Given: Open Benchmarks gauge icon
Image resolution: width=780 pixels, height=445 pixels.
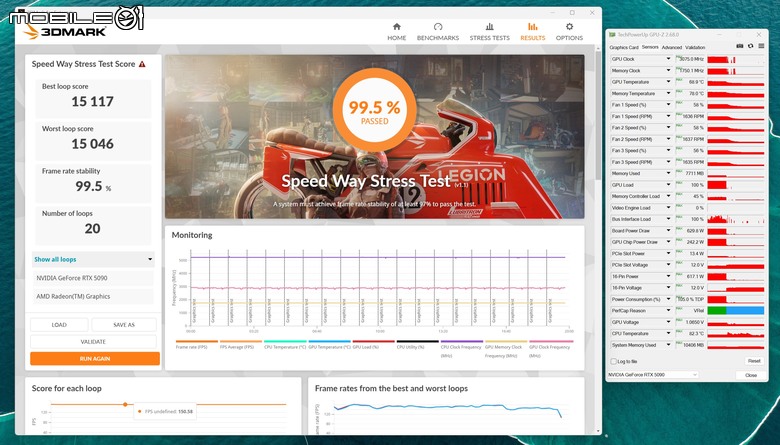Looking at the screenshot, I should coord(438,27).
